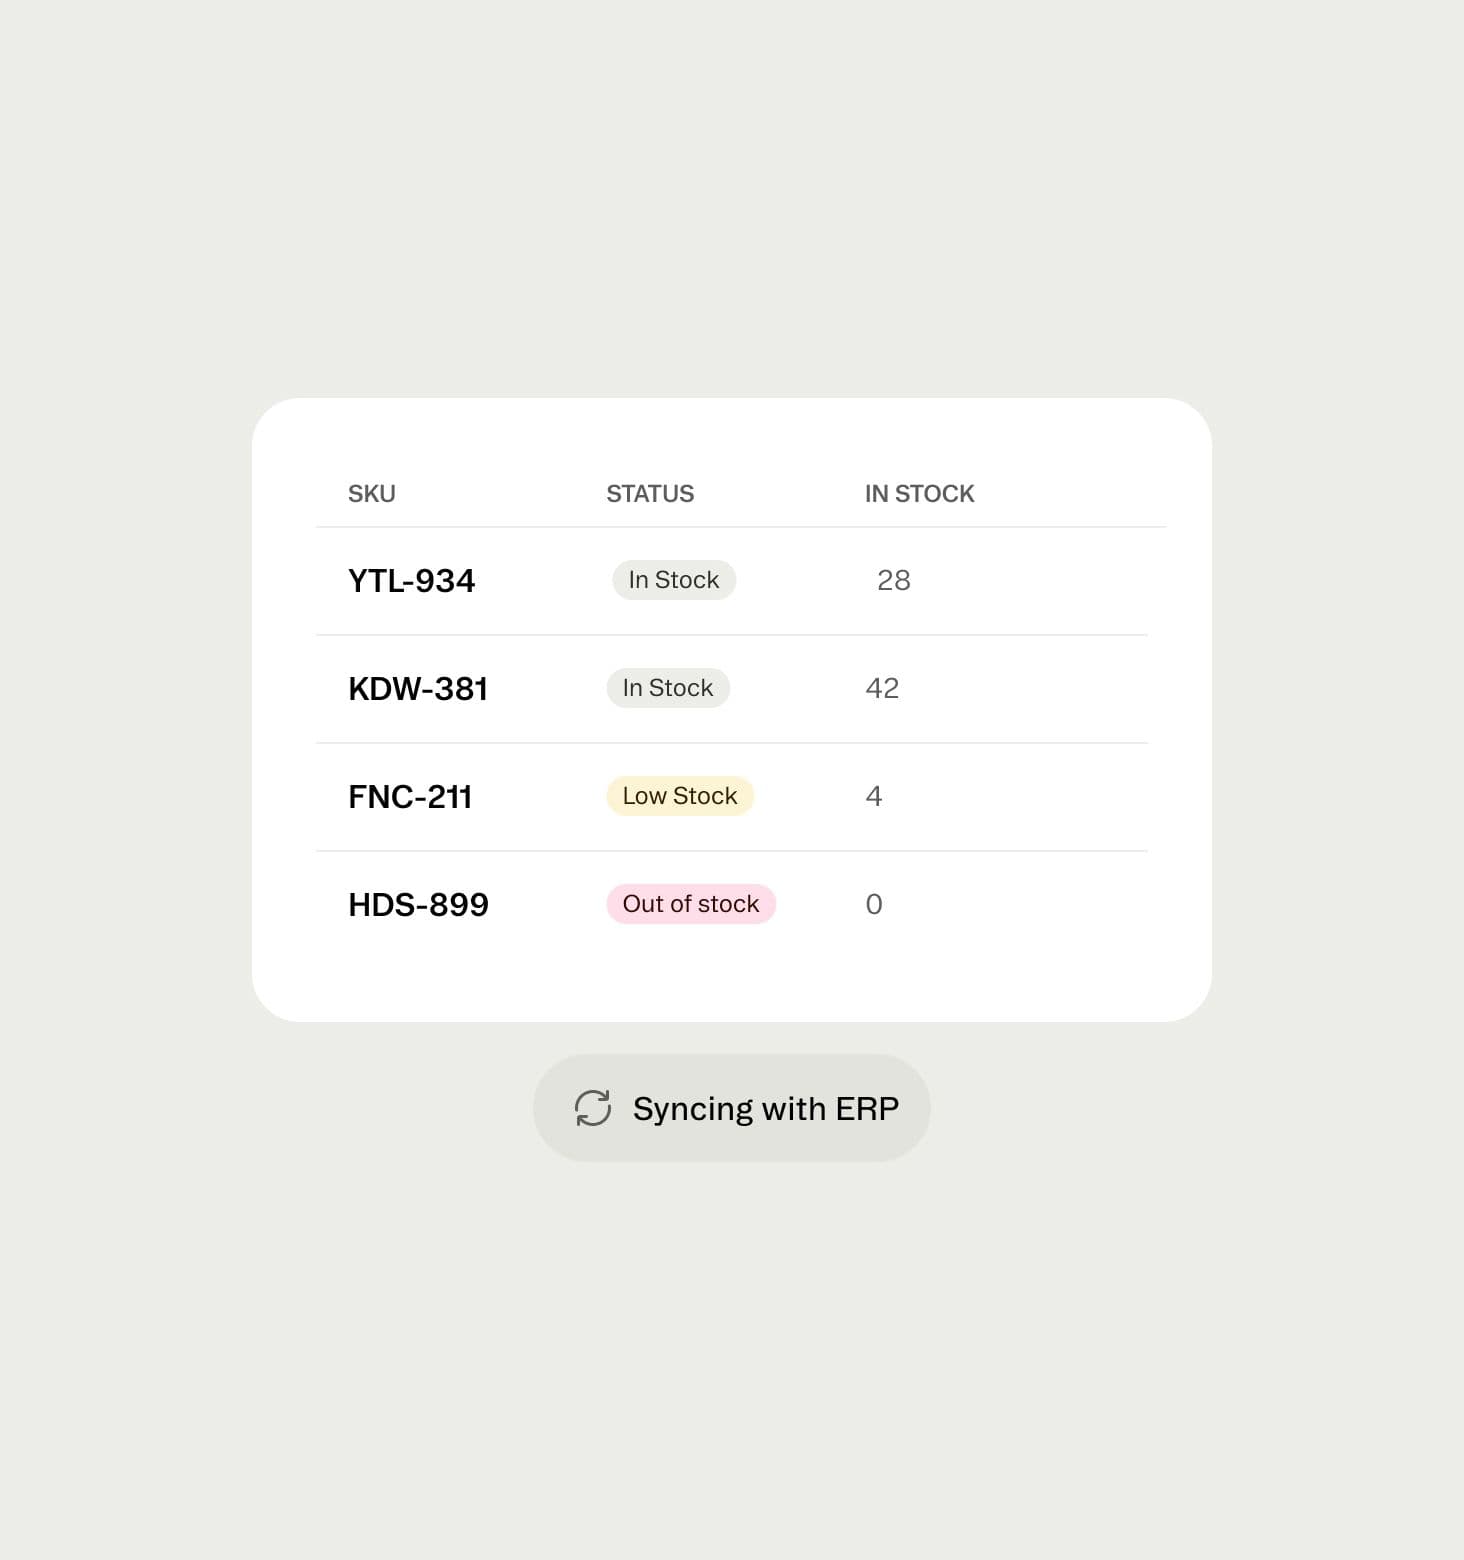Select the In Stock badge for KDW-381

coord(667,687)
